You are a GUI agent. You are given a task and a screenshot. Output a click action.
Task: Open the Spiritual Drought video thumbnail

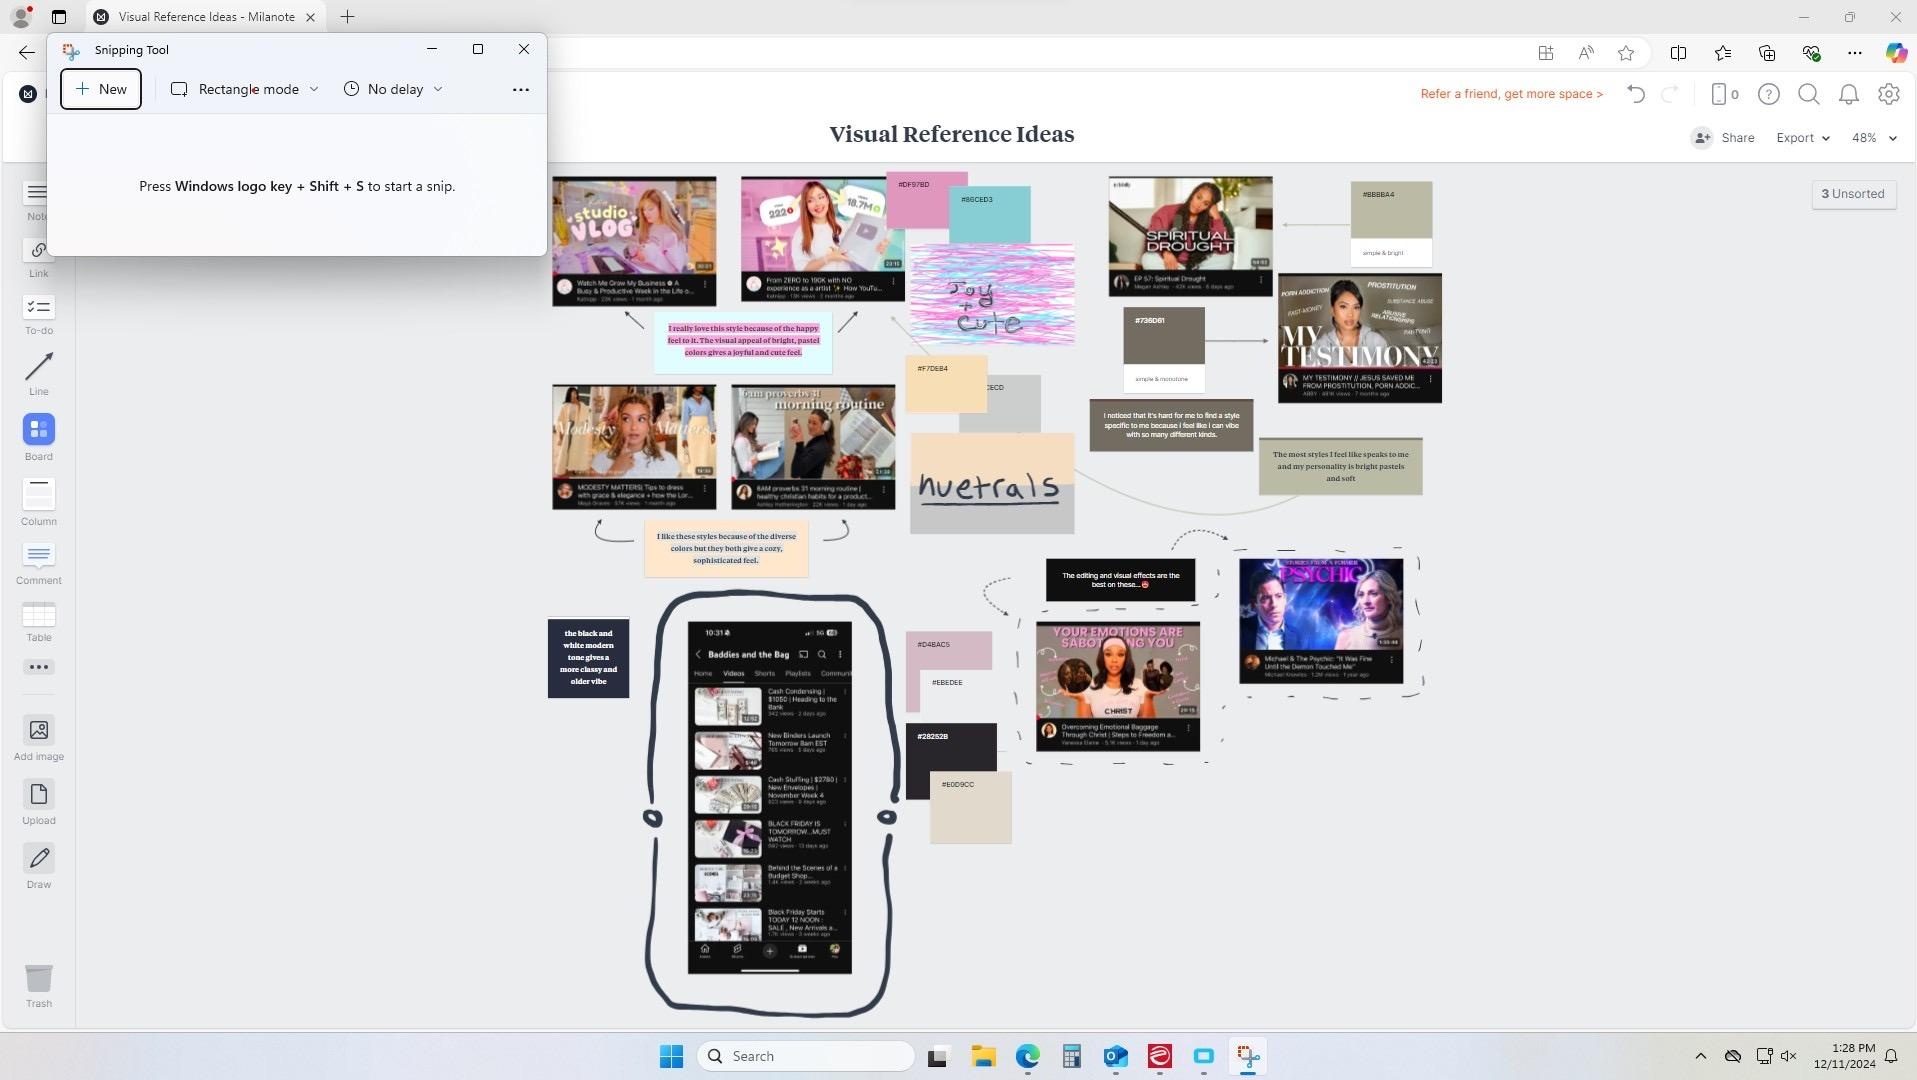(1190, 236)
